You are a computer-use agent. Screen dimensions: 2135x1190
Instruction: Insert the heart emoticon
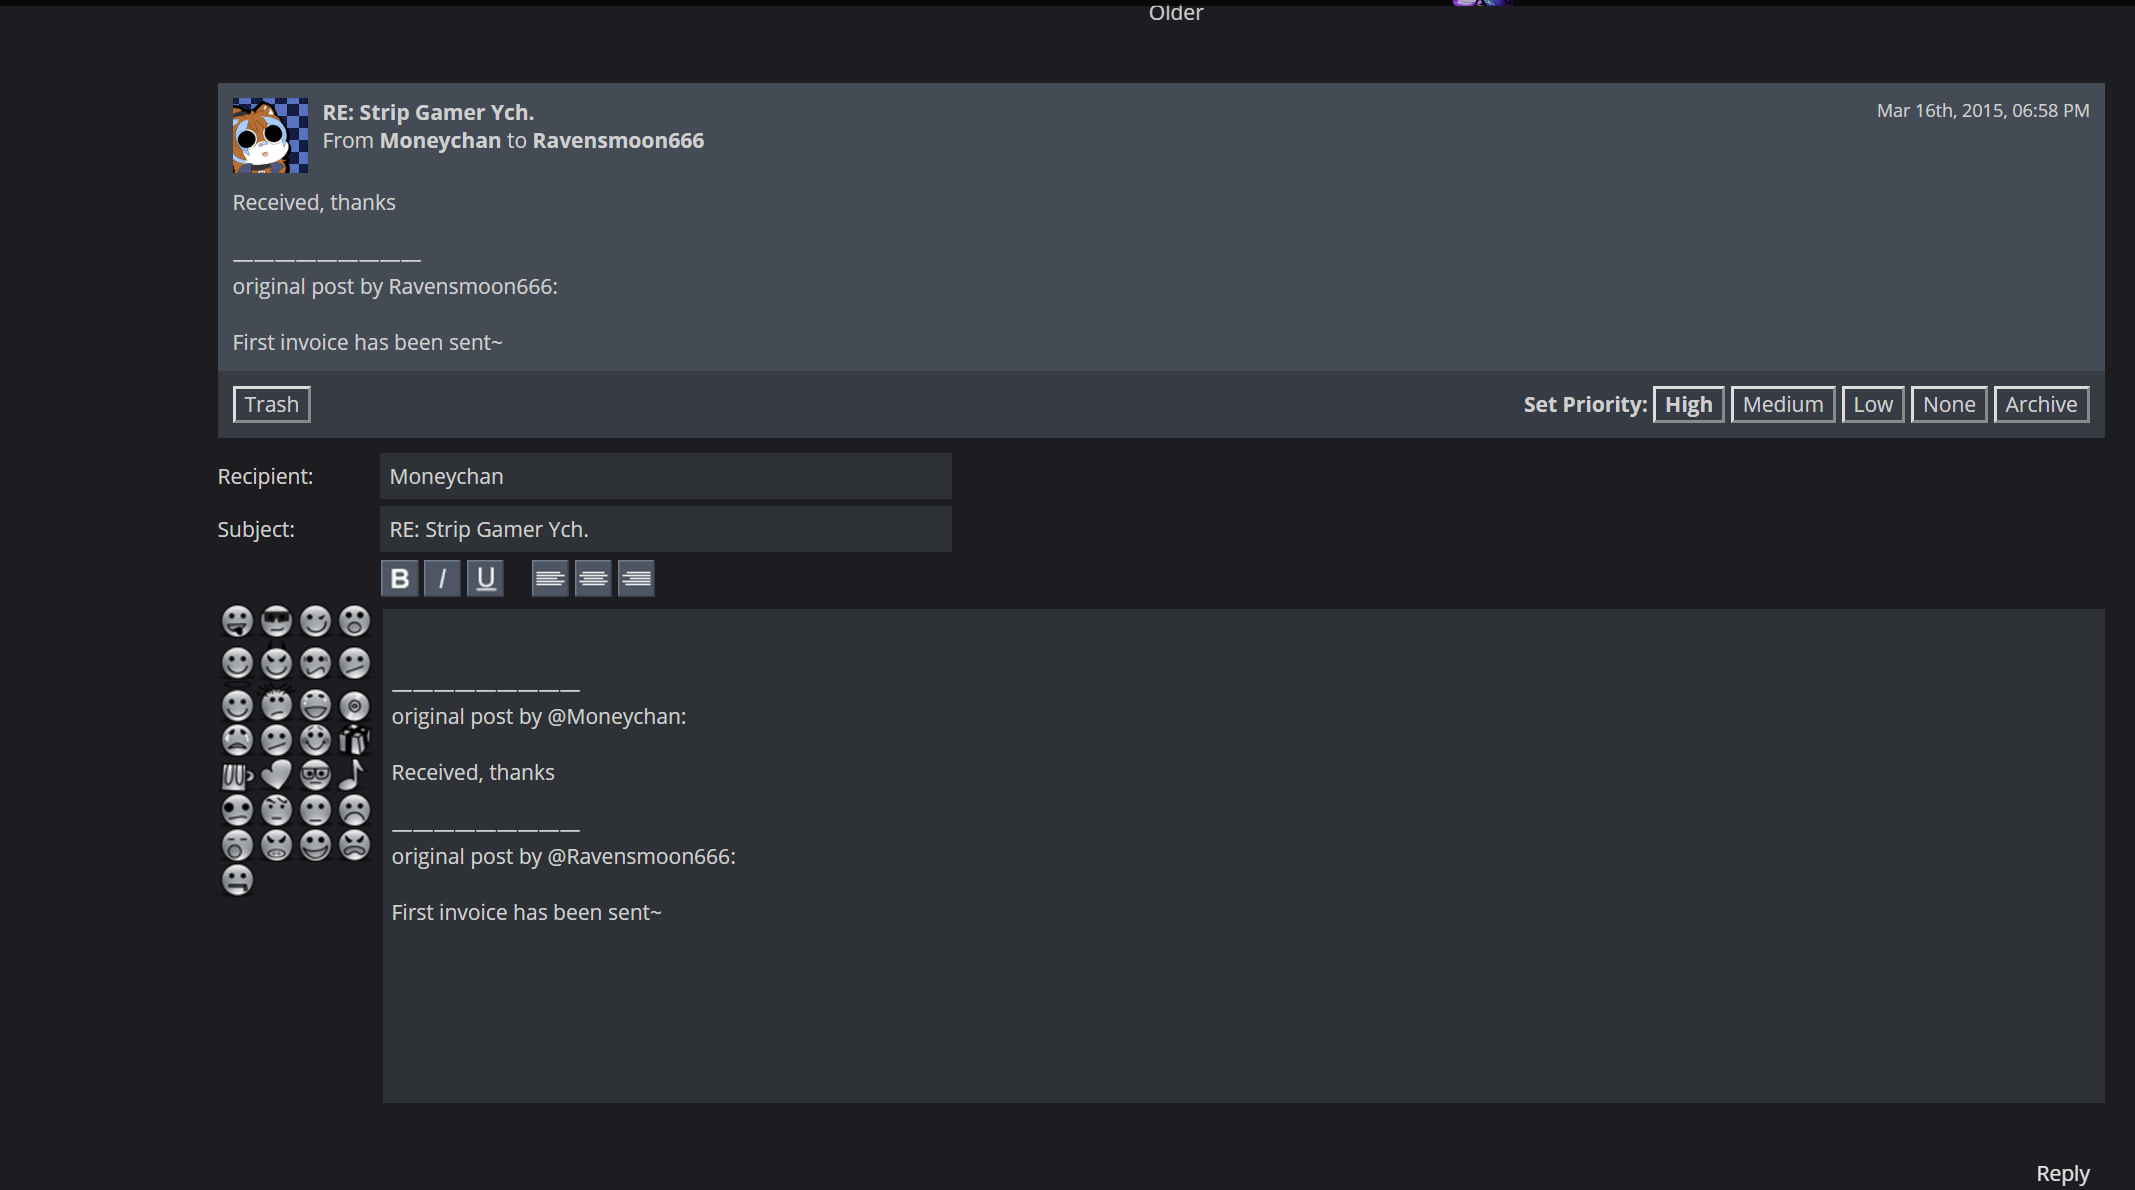point(276,774)
